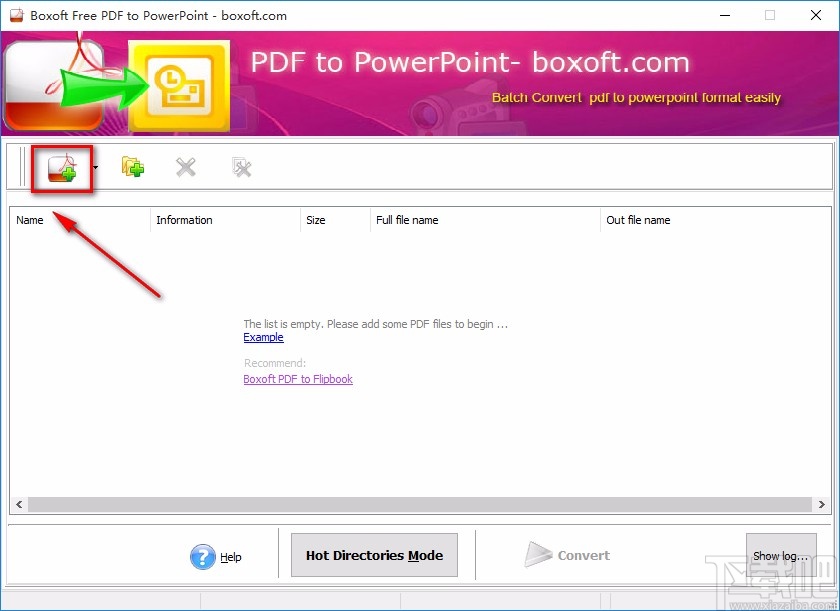
Task: Click the toolbar grip handle
Action: coord(22,167)
